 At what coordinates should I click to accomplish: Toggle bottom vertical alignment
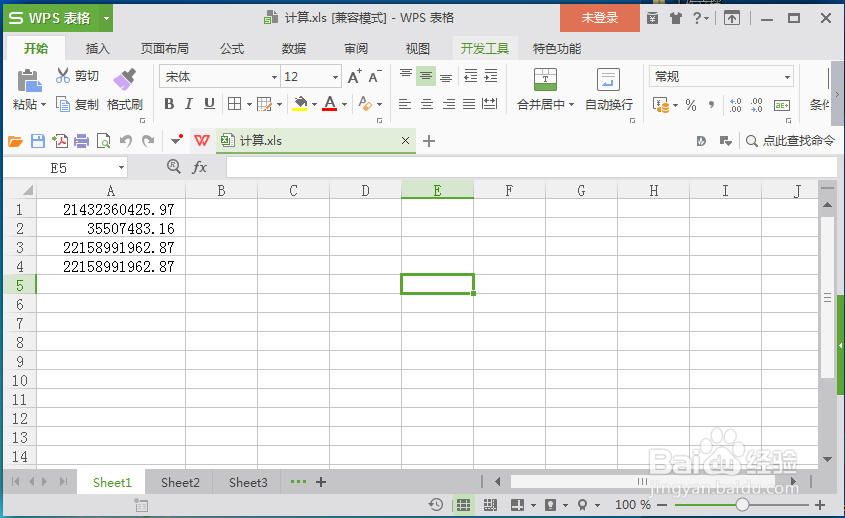coord(446,77)
